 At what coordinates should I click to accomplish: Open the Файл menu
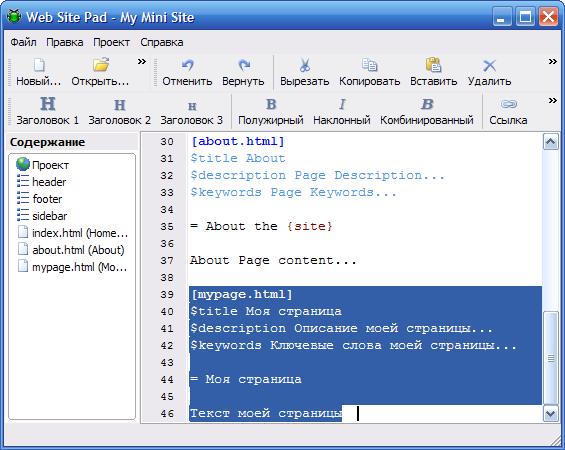[x=23, y=42]
